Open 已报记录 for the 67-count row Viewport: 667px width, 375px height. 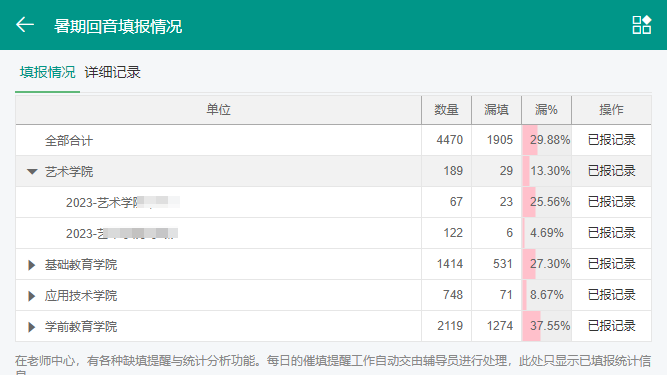point(611,202)
